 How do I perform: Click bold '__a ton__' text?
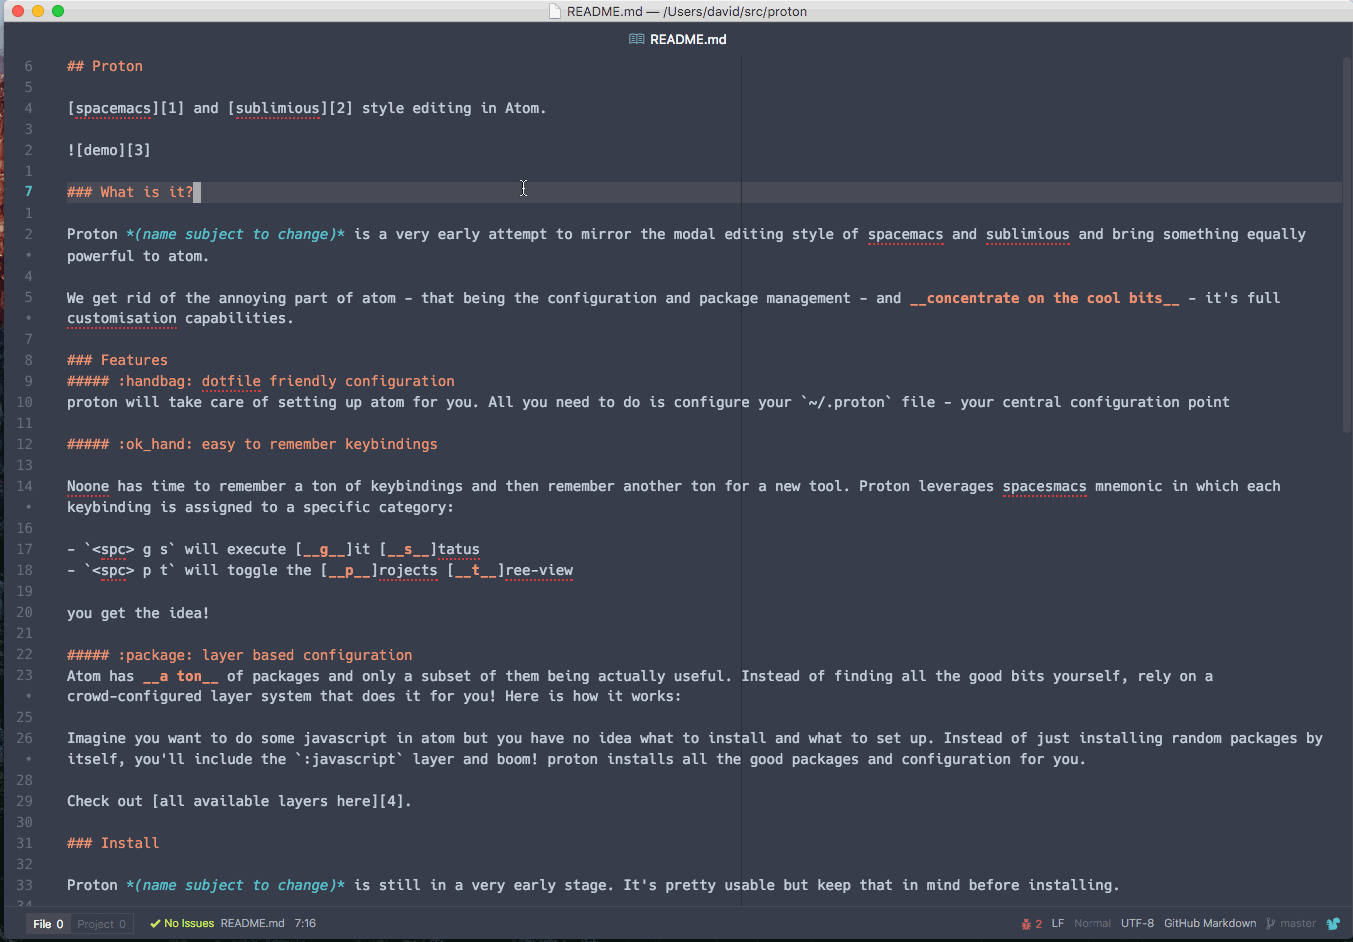(x=181, y=676)
